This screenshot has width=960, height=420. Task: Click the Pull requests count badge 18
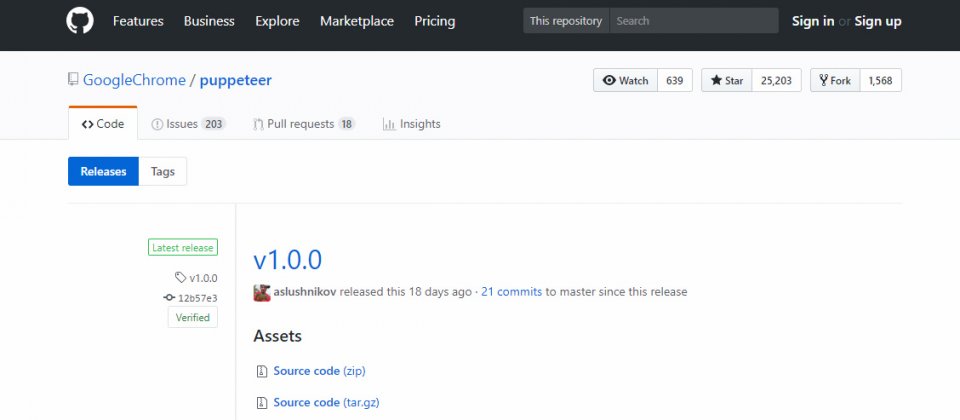[347, 124]
